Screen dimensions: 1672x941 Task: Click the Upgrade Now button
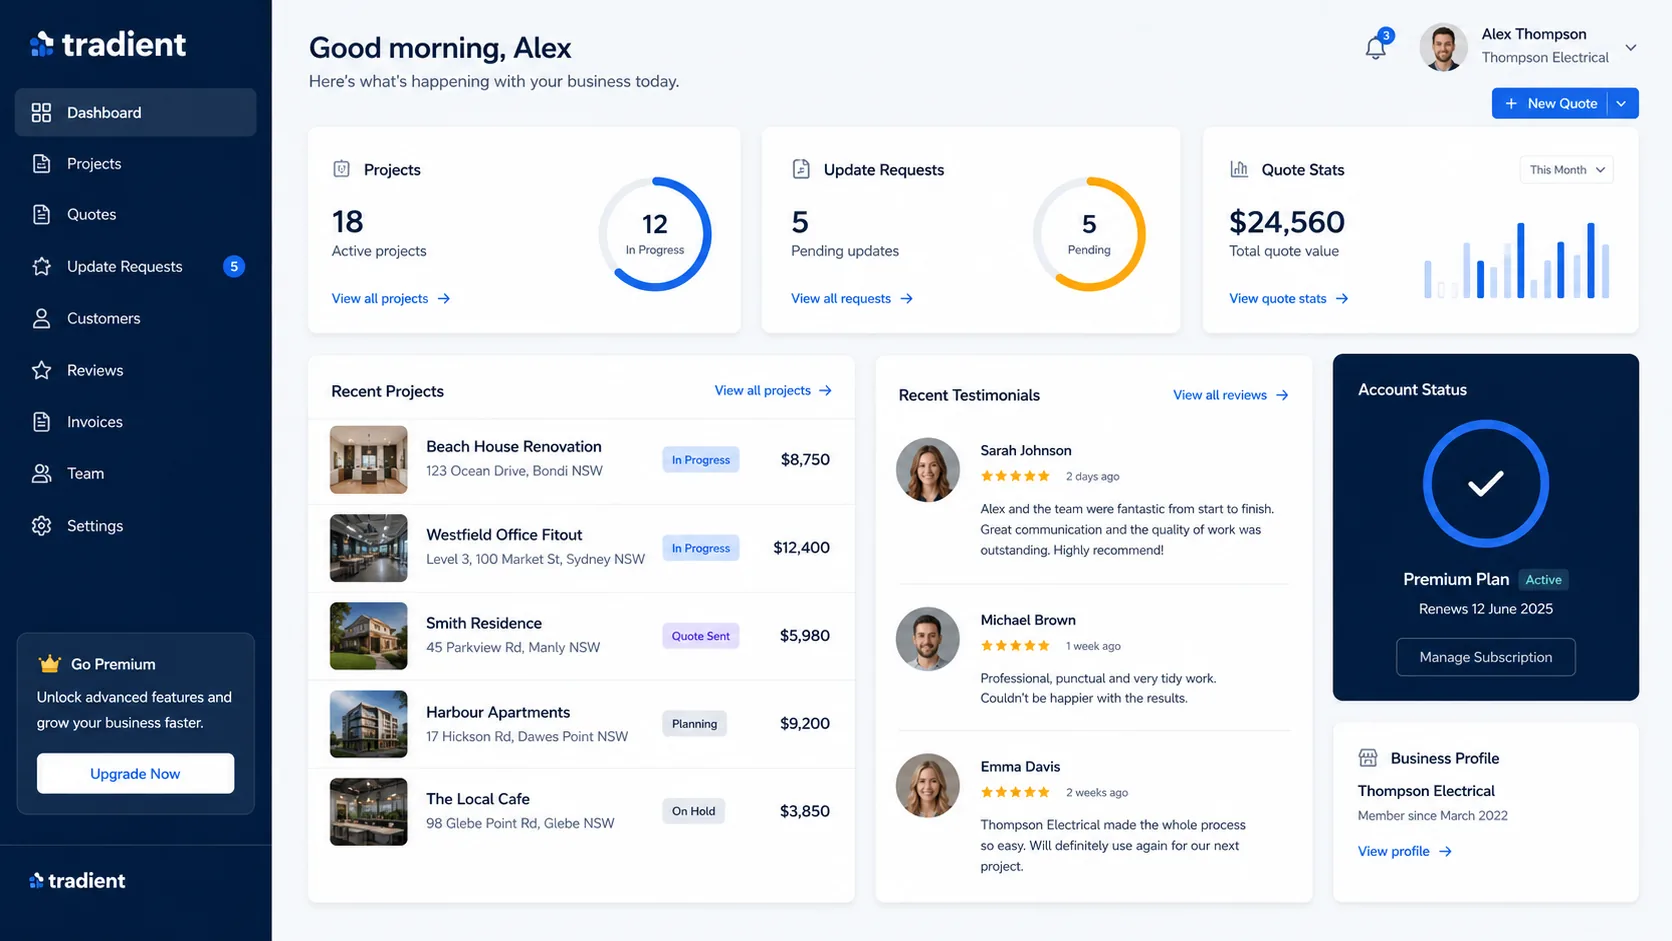point(135,773)
